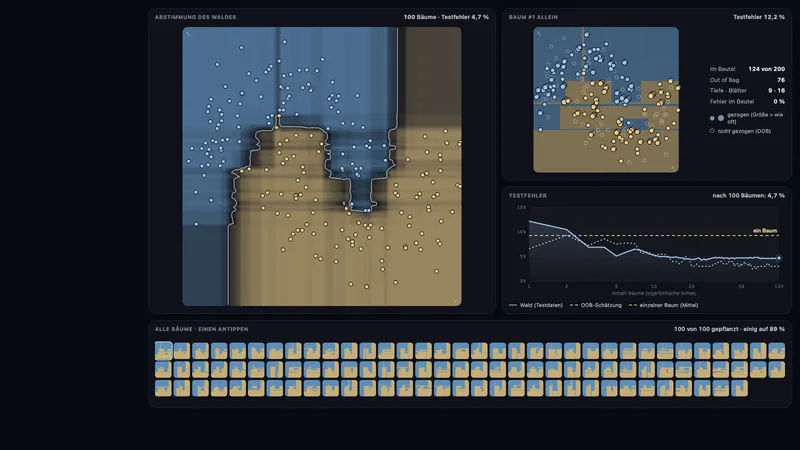Click the 'Tiefe · Blätter' label
800x450 pixels.
[728, 90]
